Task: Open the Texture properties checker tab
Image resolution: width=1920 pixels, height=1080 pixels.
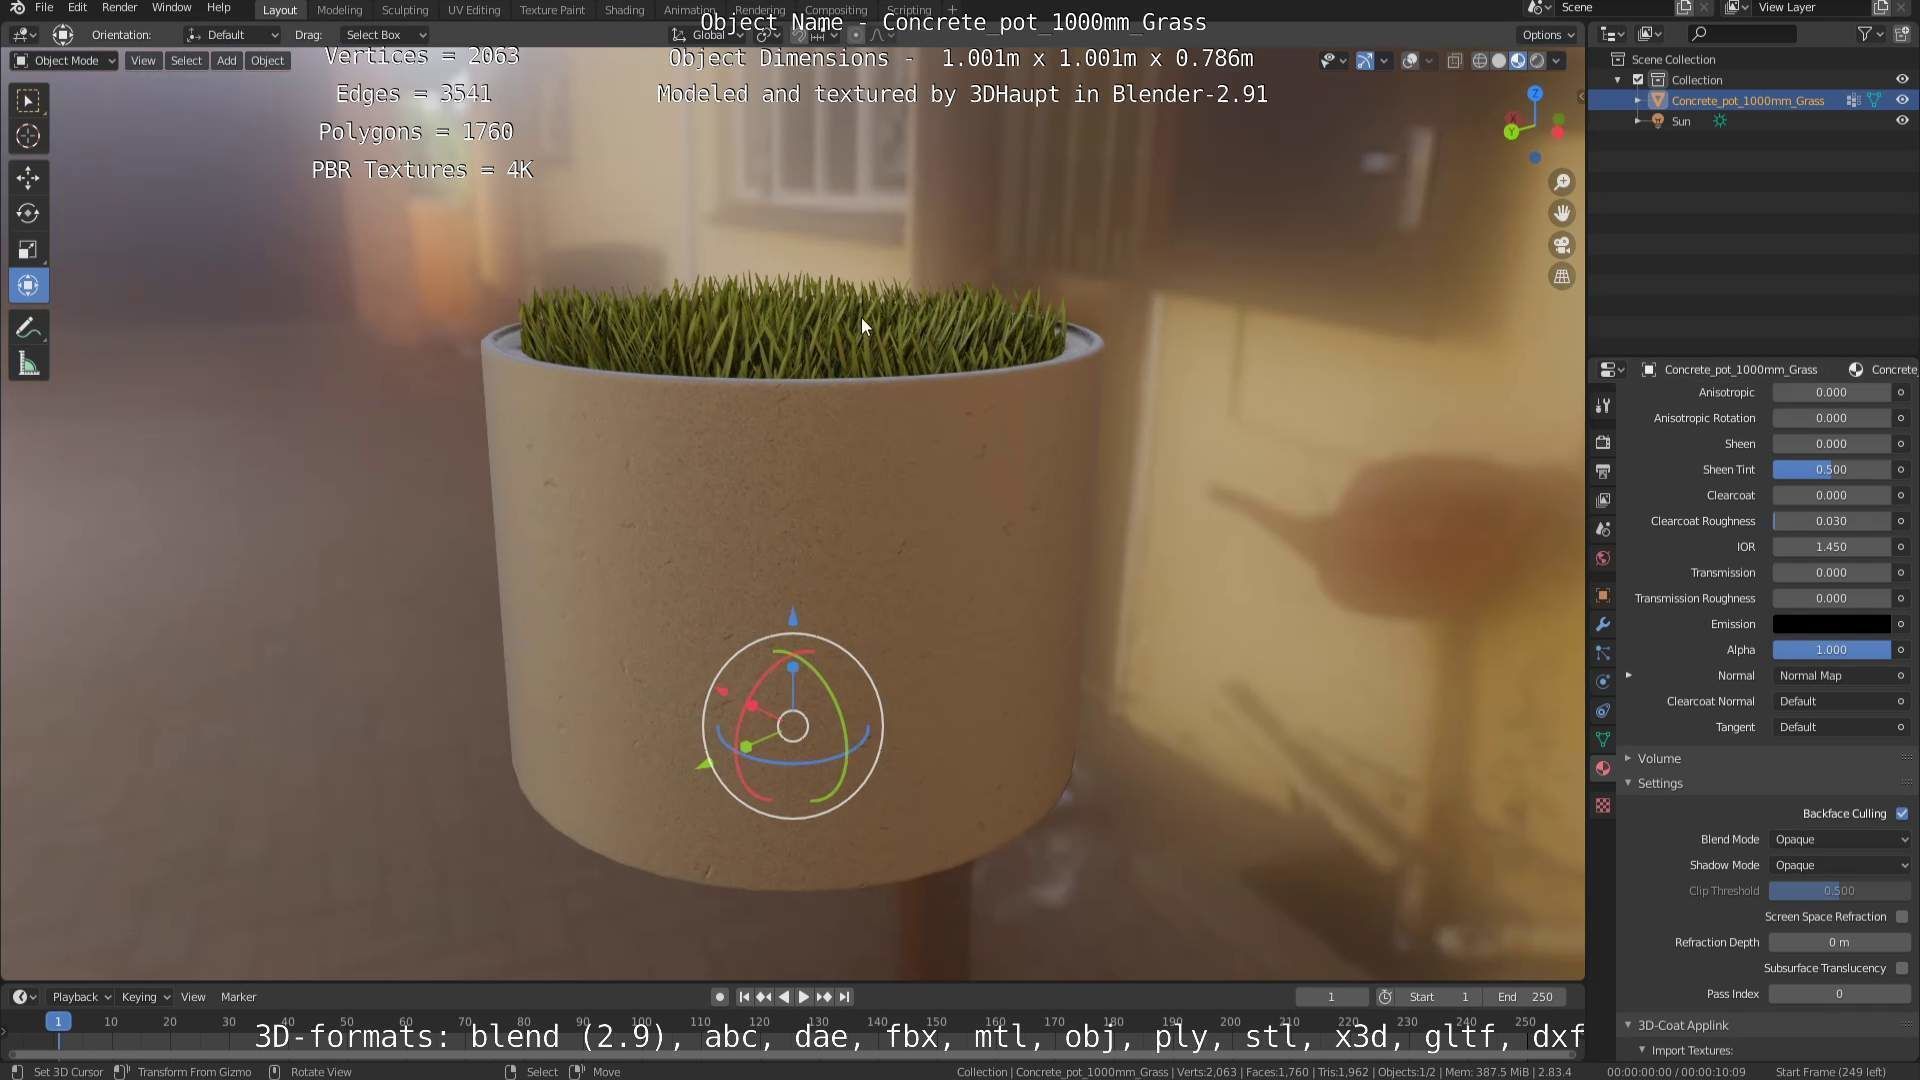Action: (x=1603, y=806)
